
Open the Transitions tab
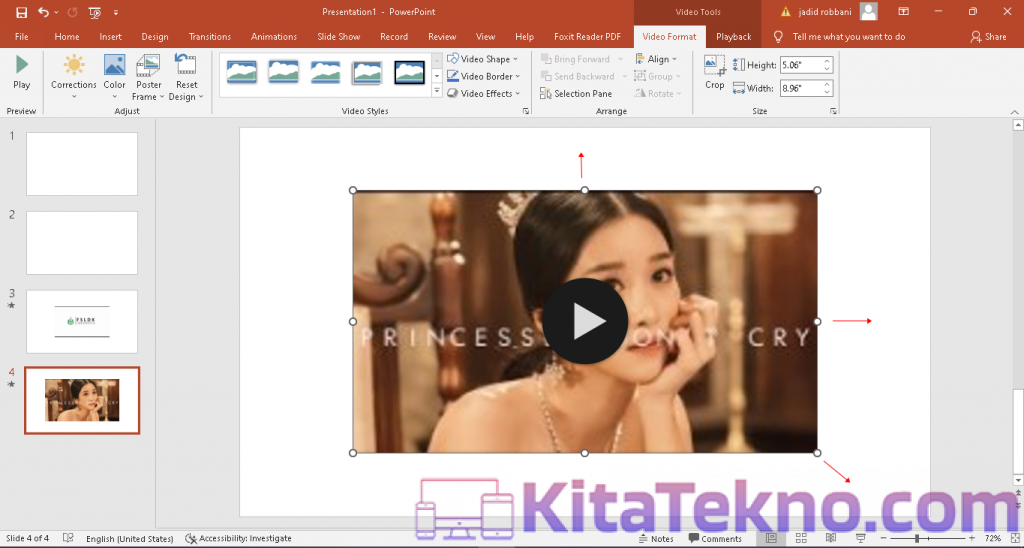coord(210,37)
